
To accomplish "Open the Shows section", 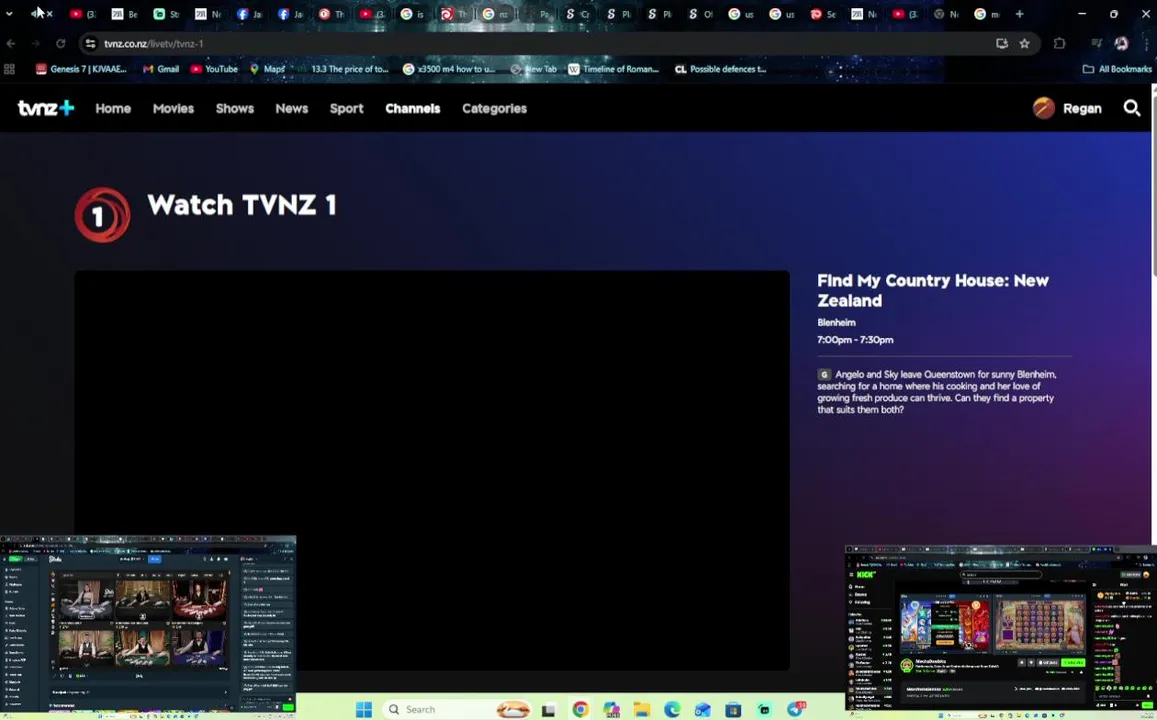I will coord(235,108).
